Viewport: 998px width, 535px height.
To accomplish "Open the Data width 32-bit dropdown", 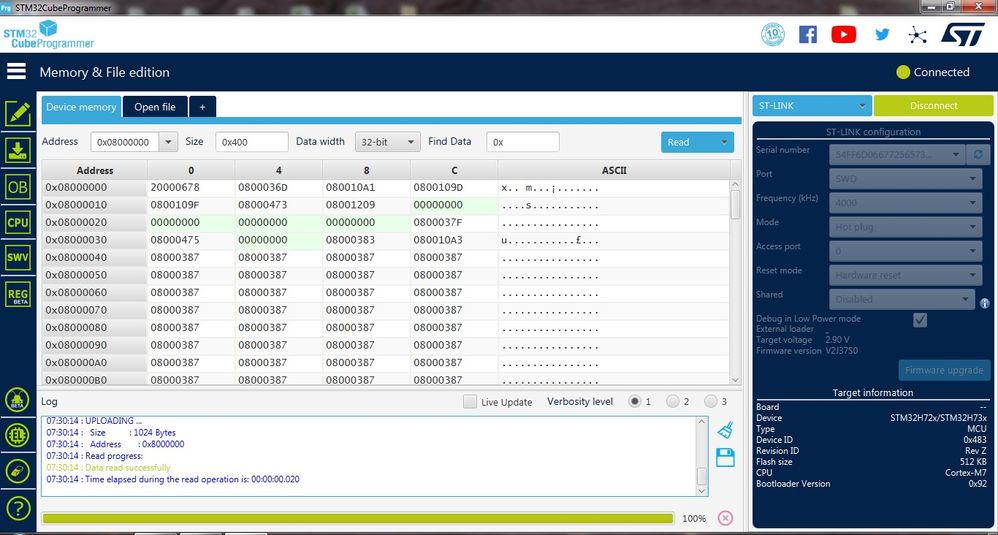I will [388, 142].
